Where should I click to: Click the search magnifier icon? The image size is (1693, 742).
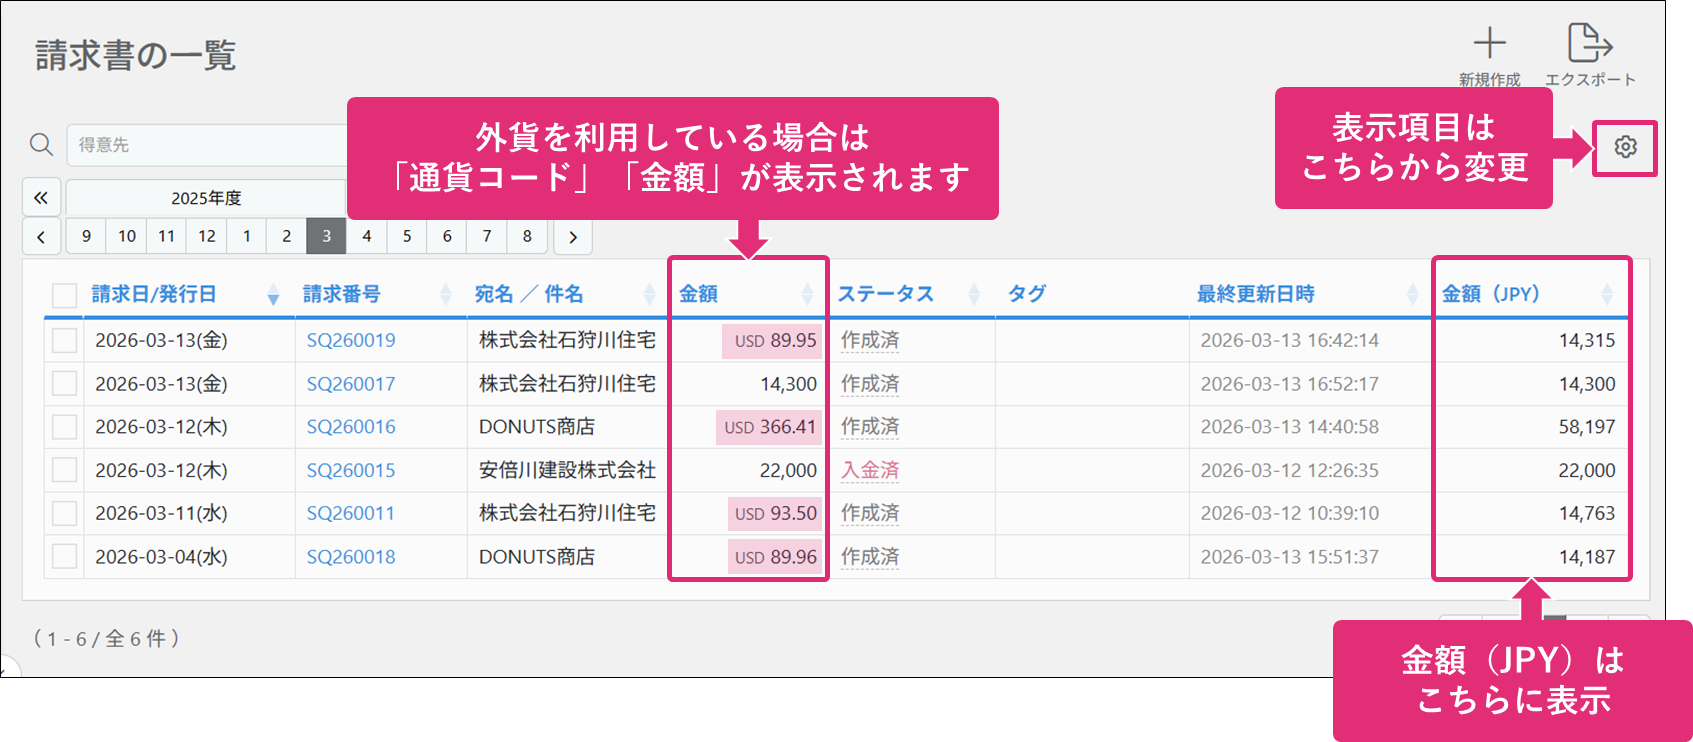[x=41, y=145]
